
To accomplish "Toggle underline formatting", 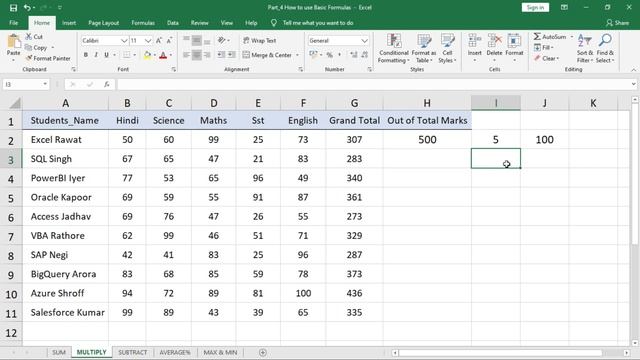I will [x=106, y=55].
